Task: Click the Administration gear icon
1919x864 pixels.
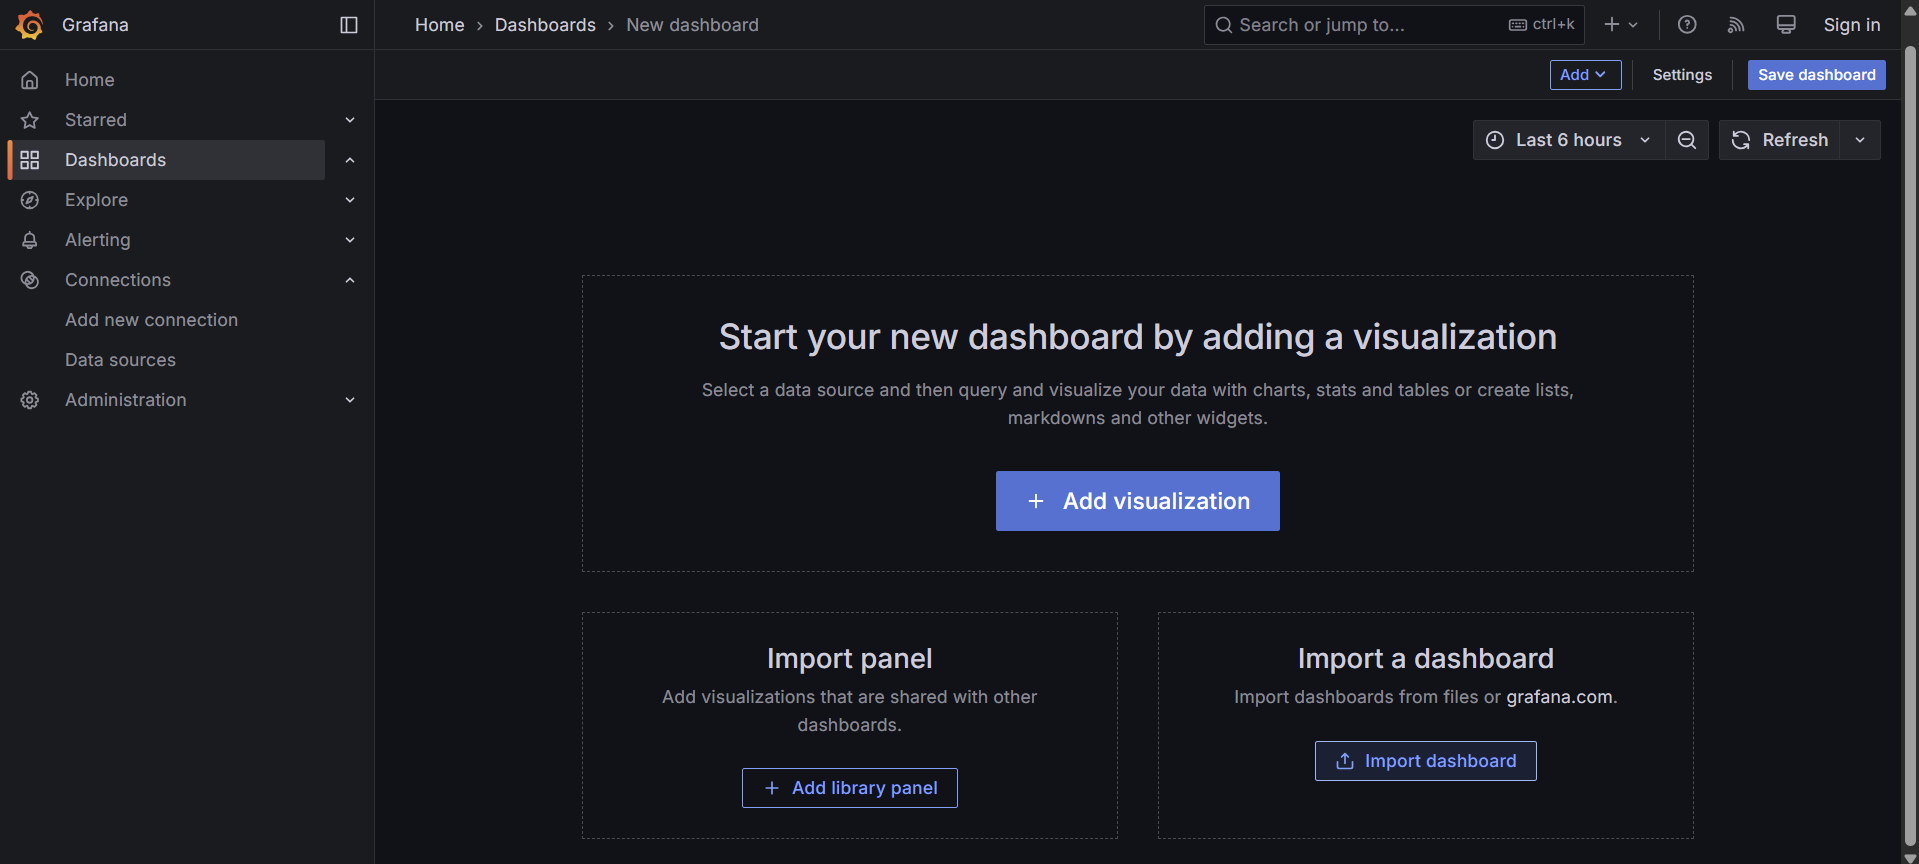Action: click(30, 400)
